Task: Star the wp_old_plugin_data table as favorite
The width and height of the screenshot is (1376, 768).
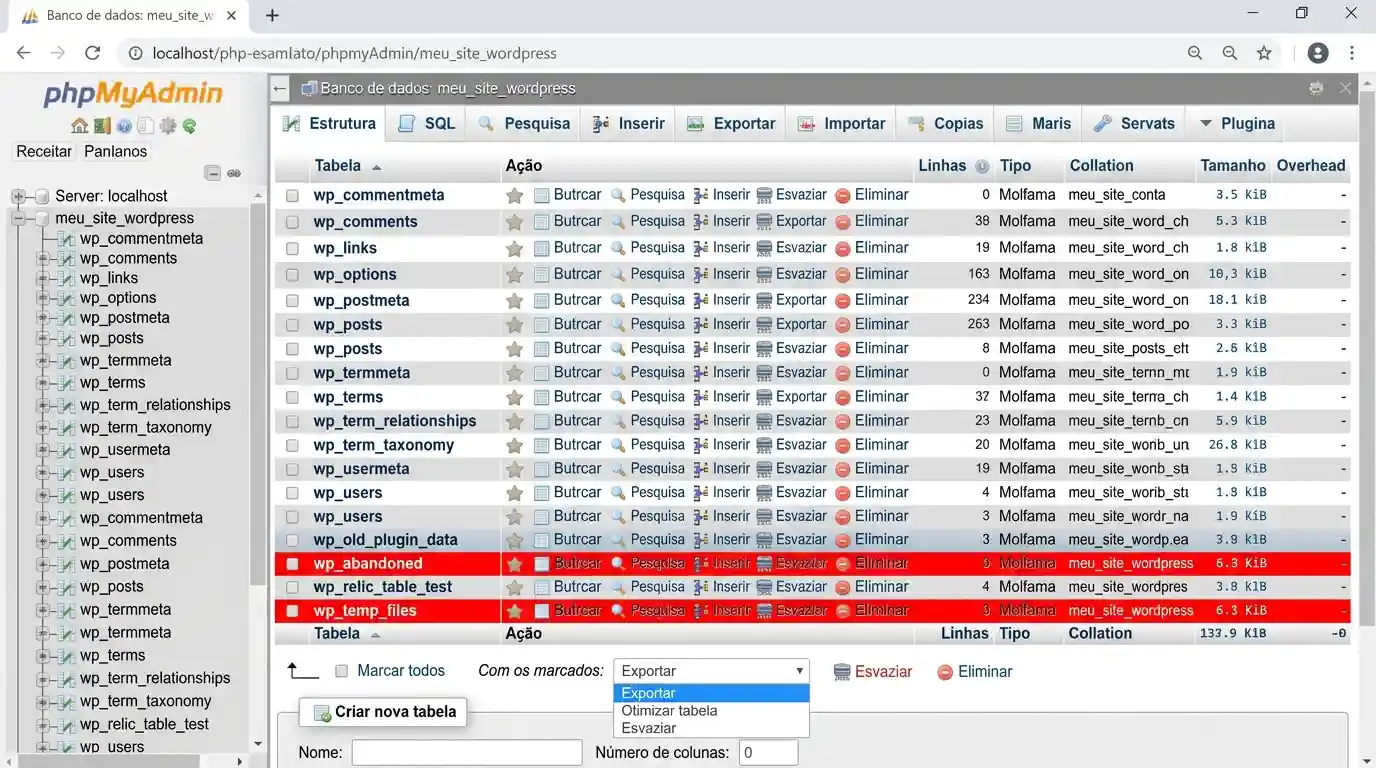Action: point(514,540)
